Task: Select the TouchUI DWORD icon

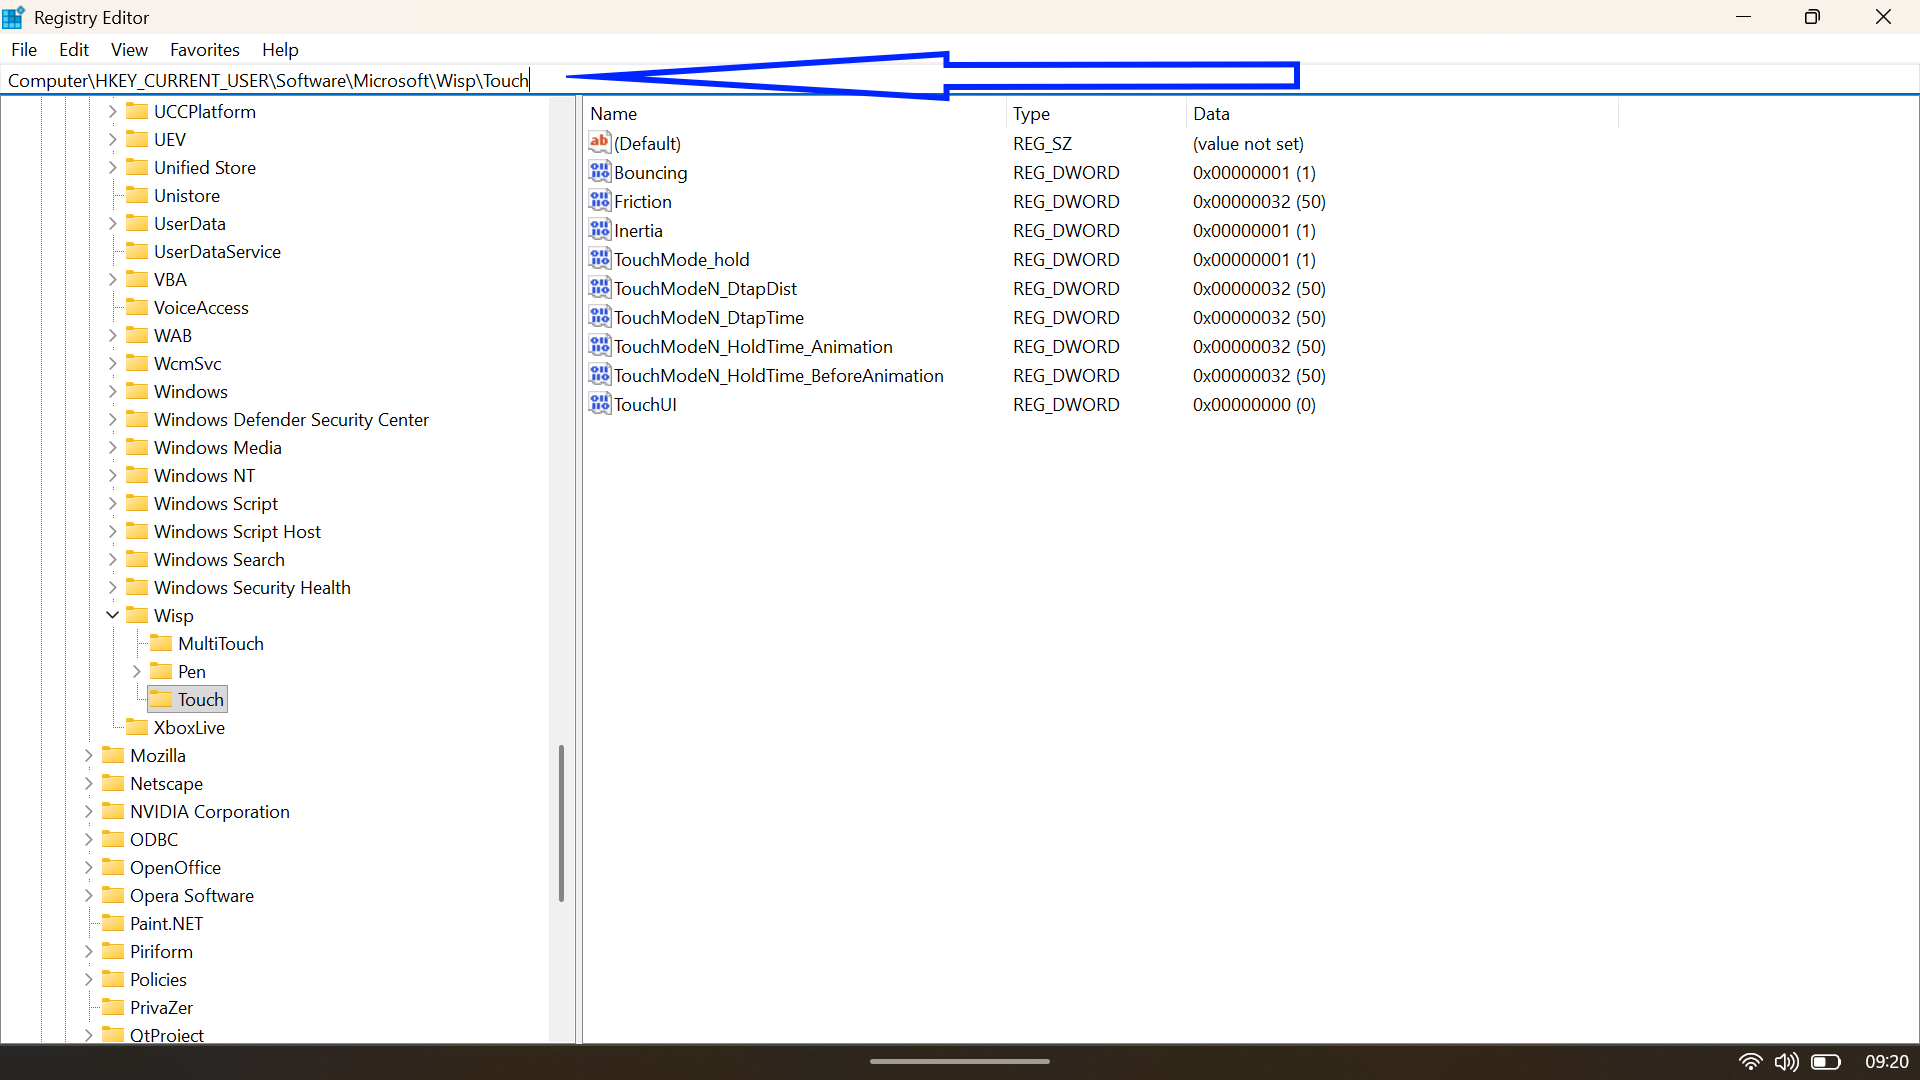Action: [600, 404]
